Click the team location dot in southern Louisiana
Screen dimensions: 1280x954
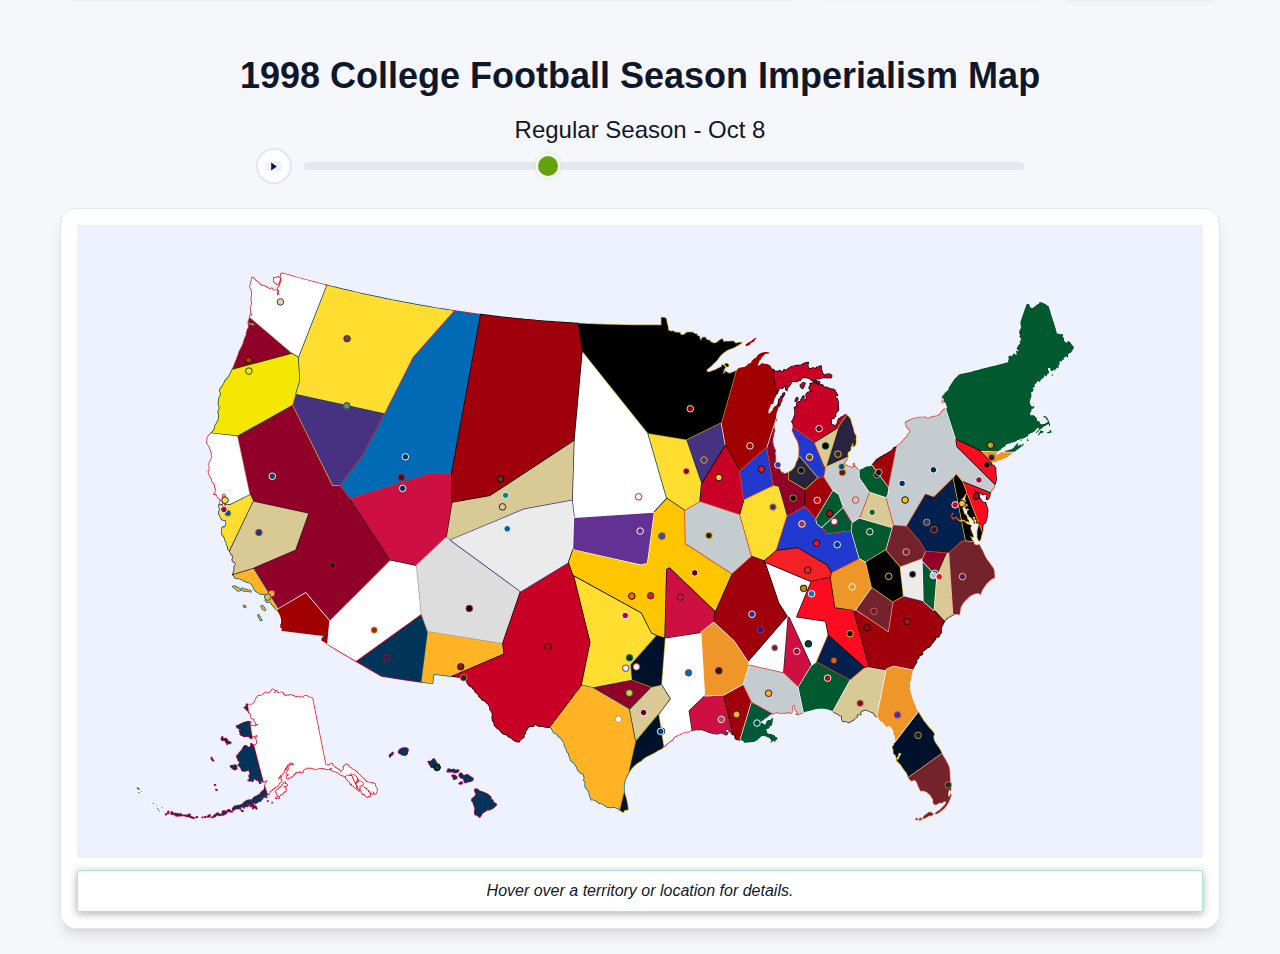tap(661, 731)
